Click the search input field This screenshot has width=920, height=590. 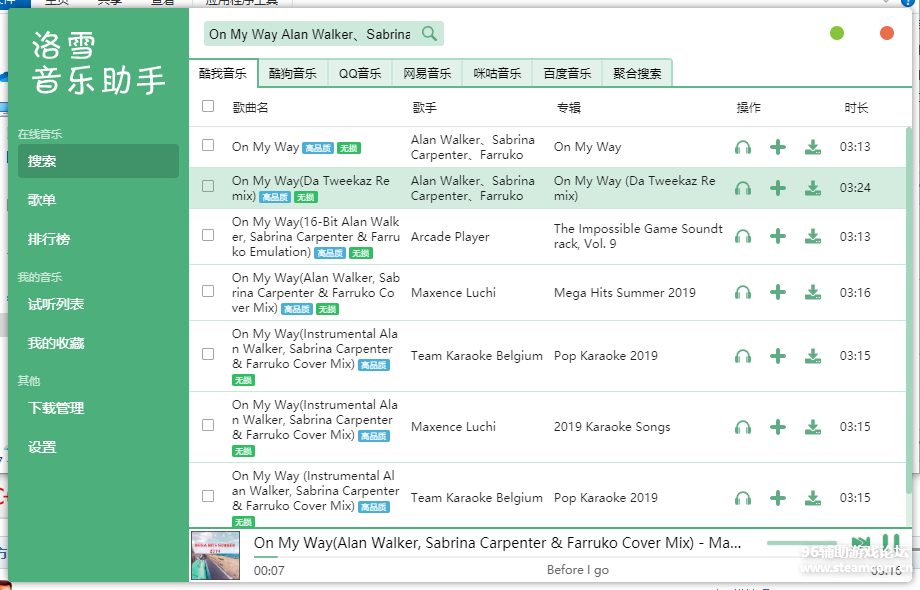click(309, 34)
